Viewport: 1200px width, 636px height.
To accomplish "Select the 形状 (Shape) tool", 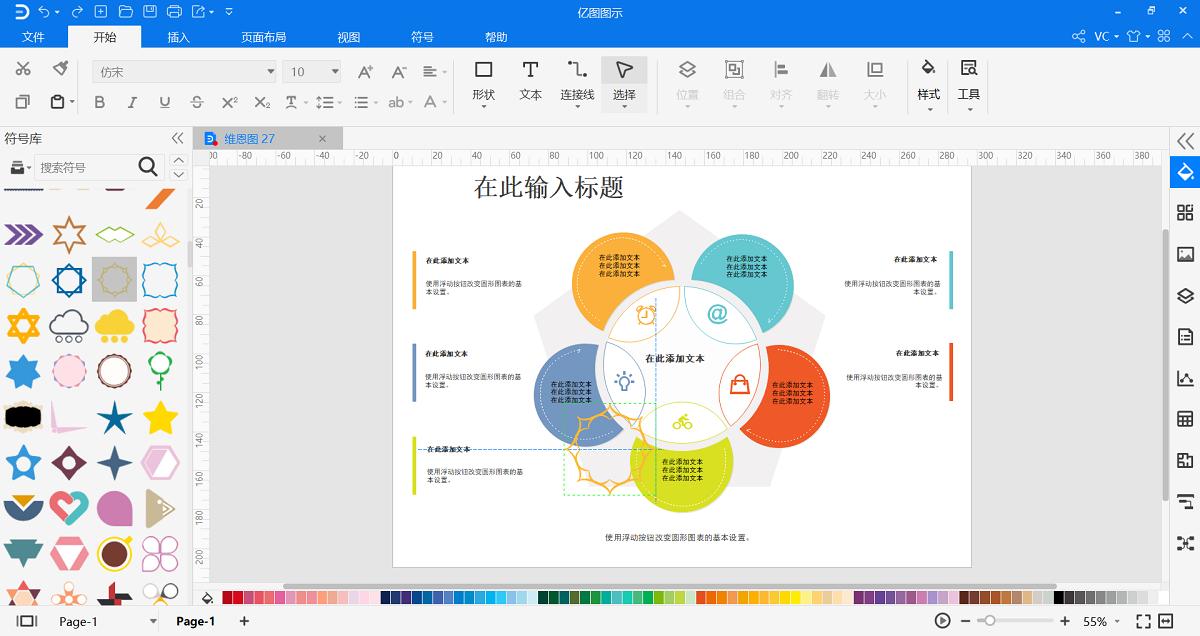I will point(483,80).
